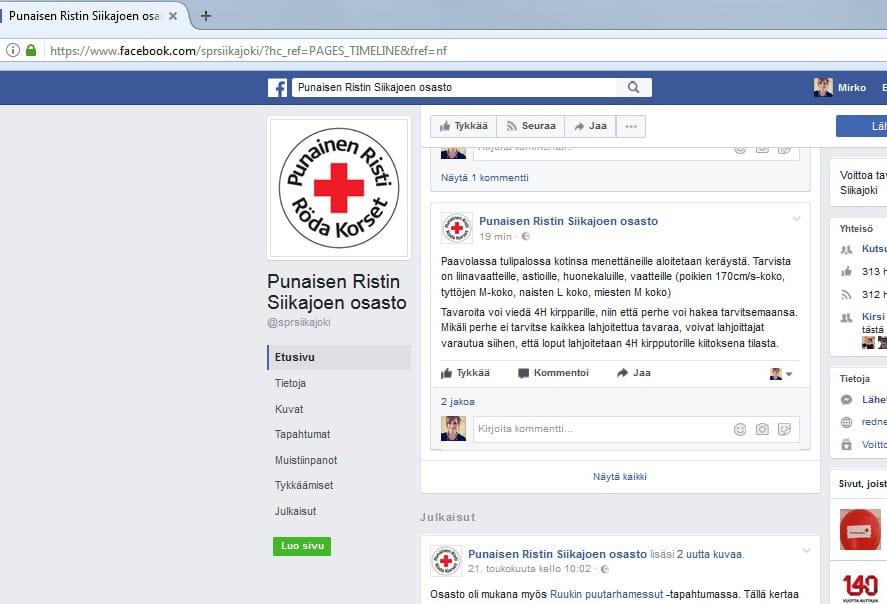
Task: Like the Paavolassa fire collection post
Action: (465, 373)
